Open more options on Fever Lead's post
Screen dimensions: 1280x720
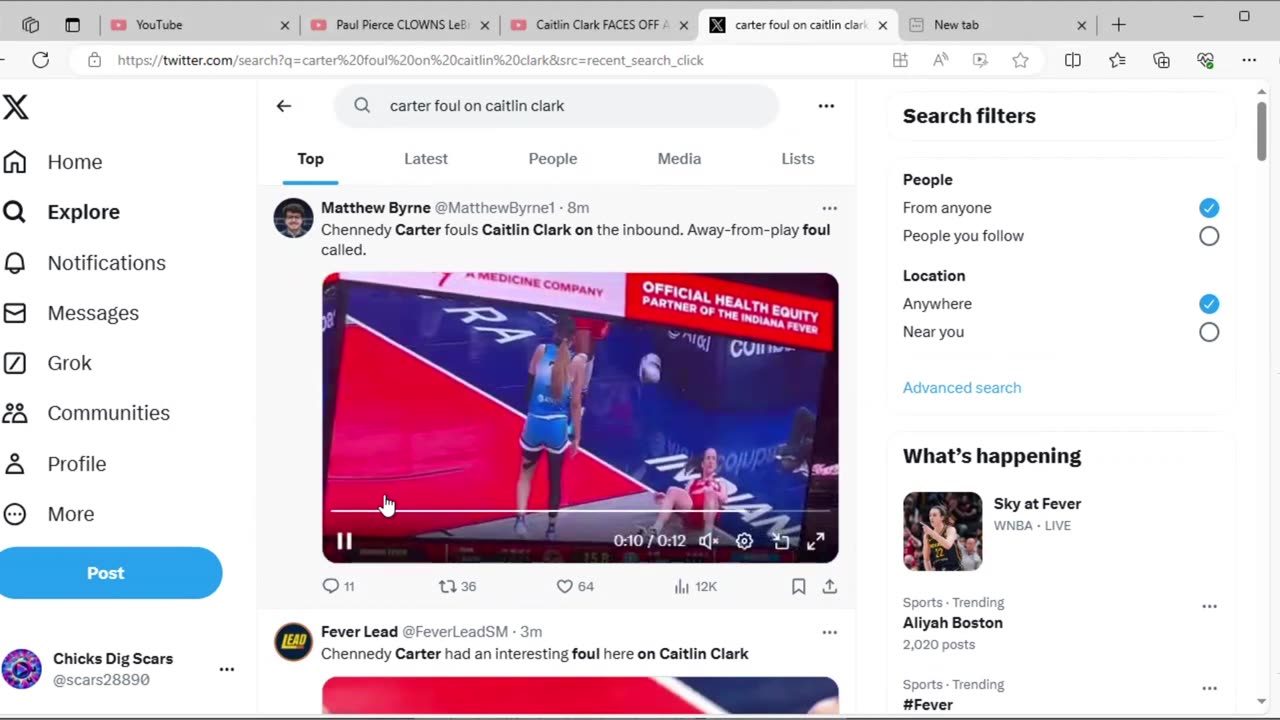tap(829, 632)
